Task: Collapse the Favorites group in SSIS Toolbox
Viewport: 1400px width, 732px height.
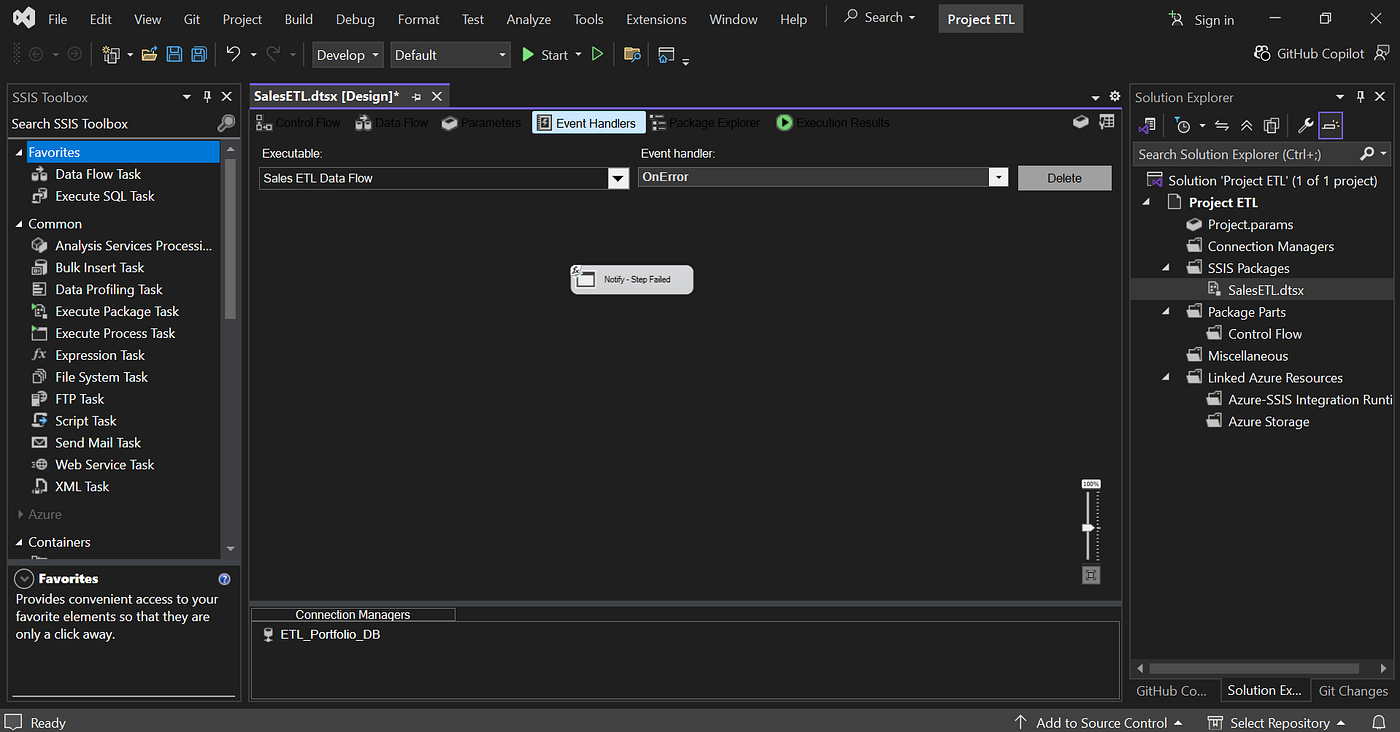Action: 19,152
